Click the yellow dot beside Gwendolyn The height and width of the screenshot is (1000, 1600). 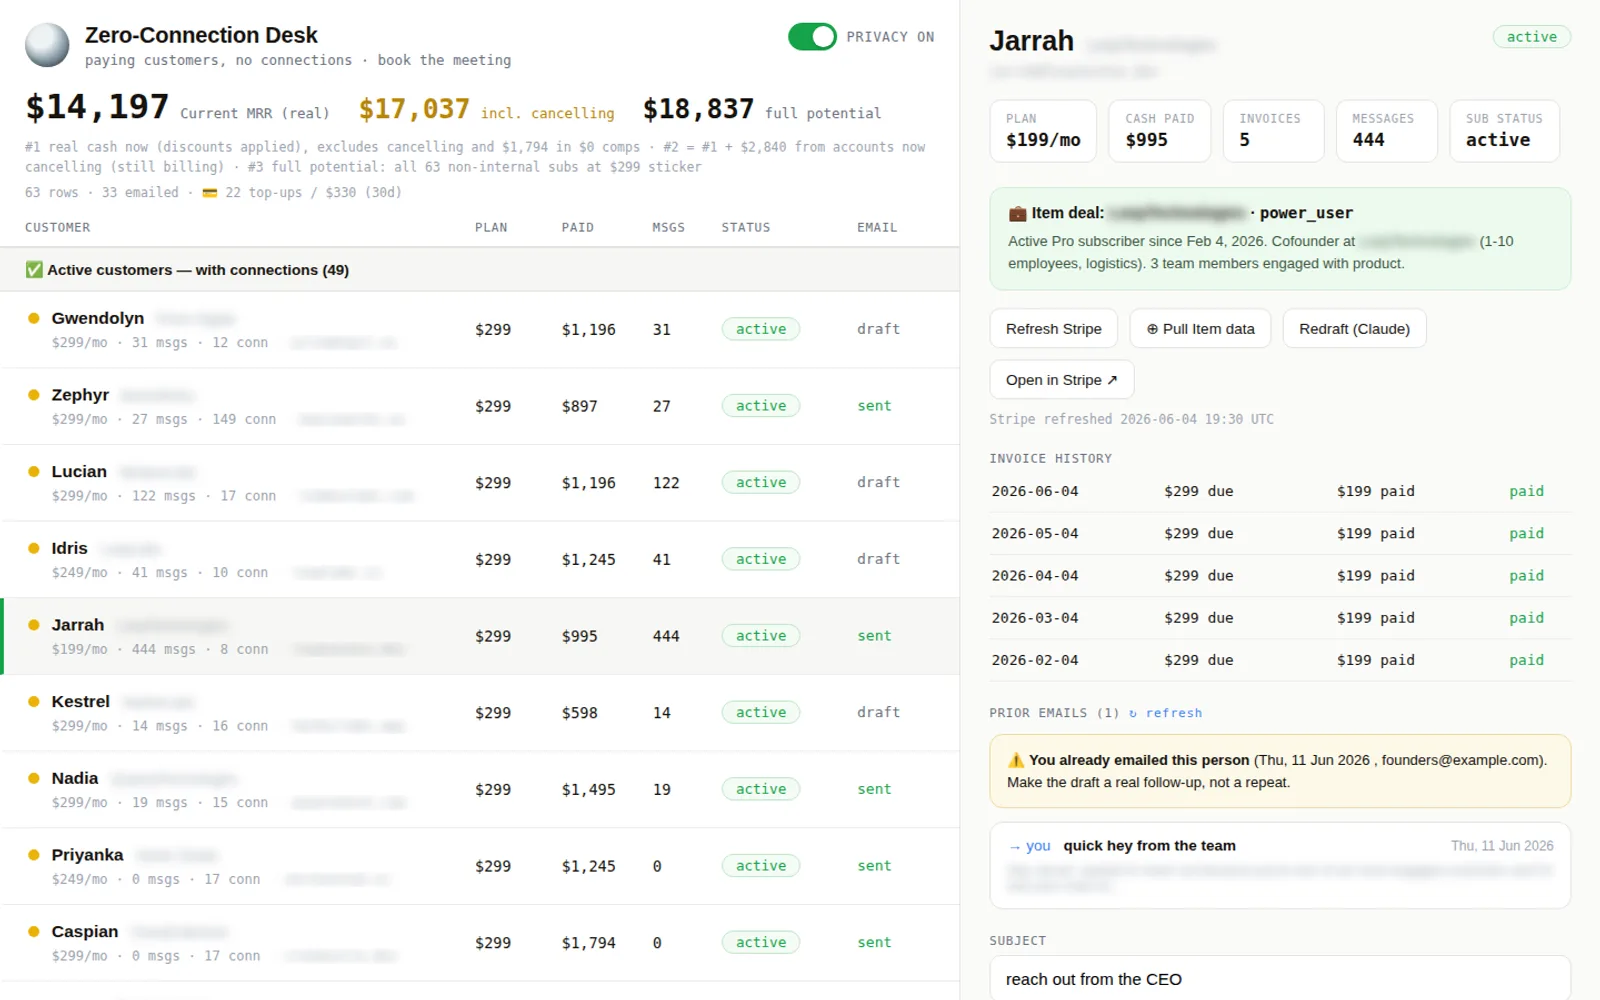tap(34, 318)
